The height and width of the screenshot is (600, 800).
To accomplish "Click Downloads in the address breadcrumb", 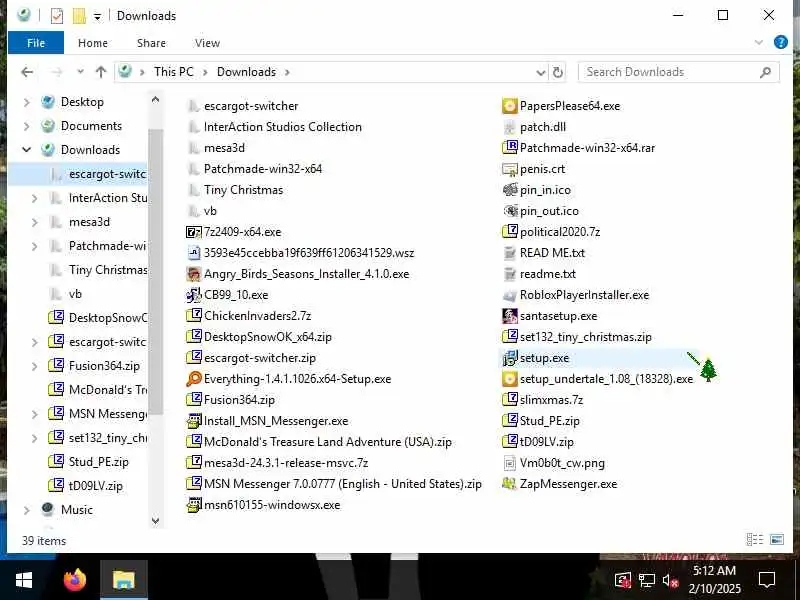I will coord(246,72).
